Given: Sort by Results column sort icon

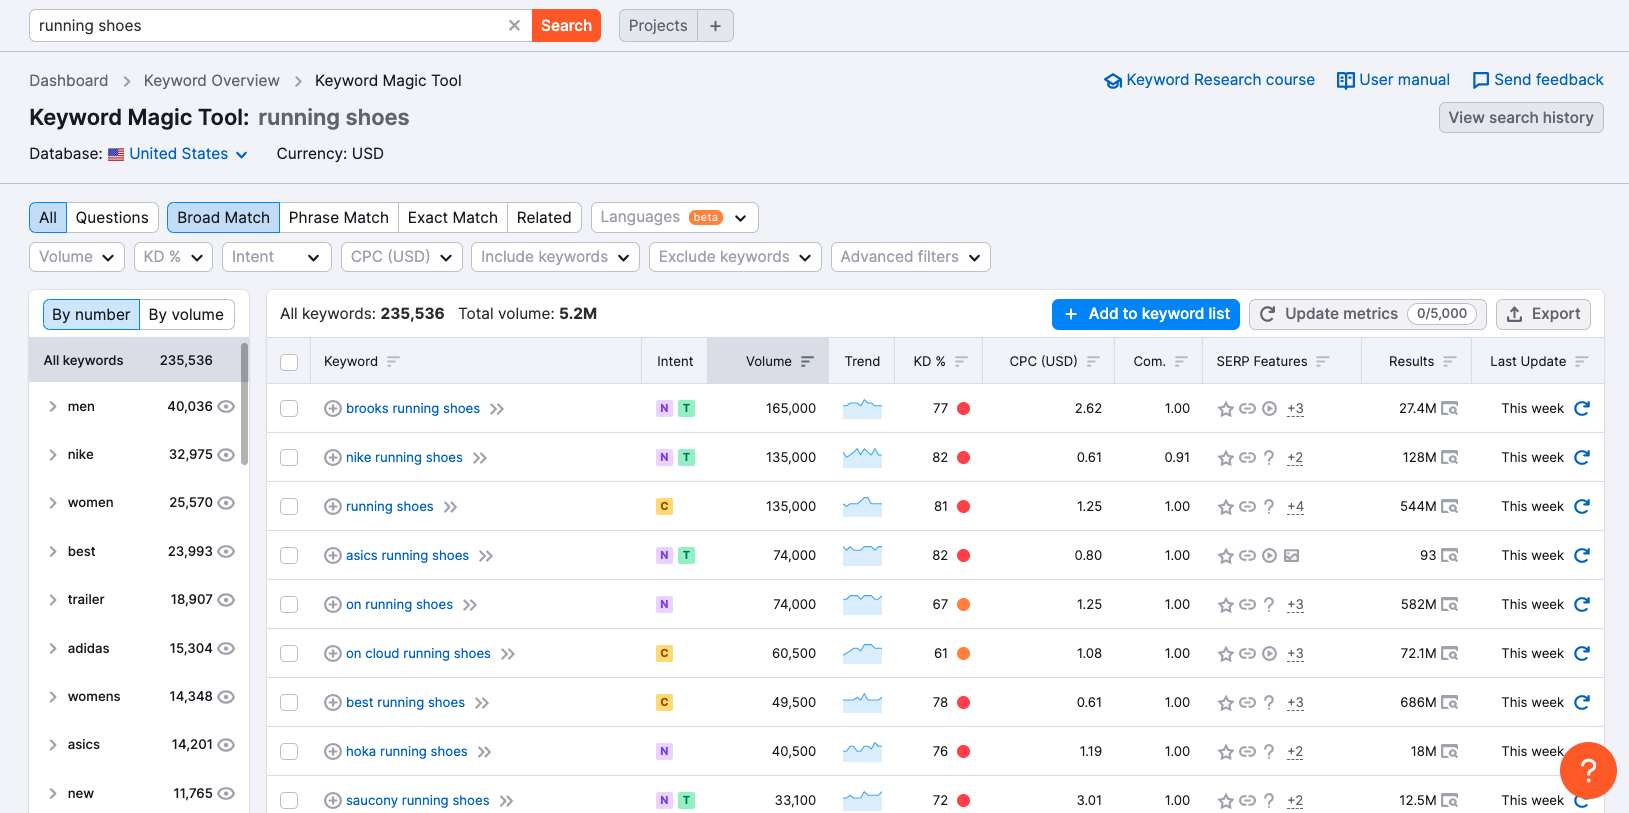Looking at the screenshot, I should [x=1450, y=361].
